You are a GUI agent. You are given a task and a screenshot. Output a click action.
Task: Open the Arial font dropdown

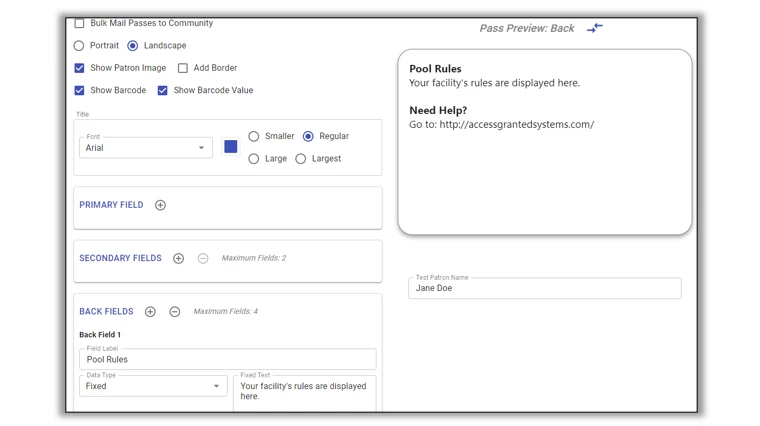pos(146,148)
